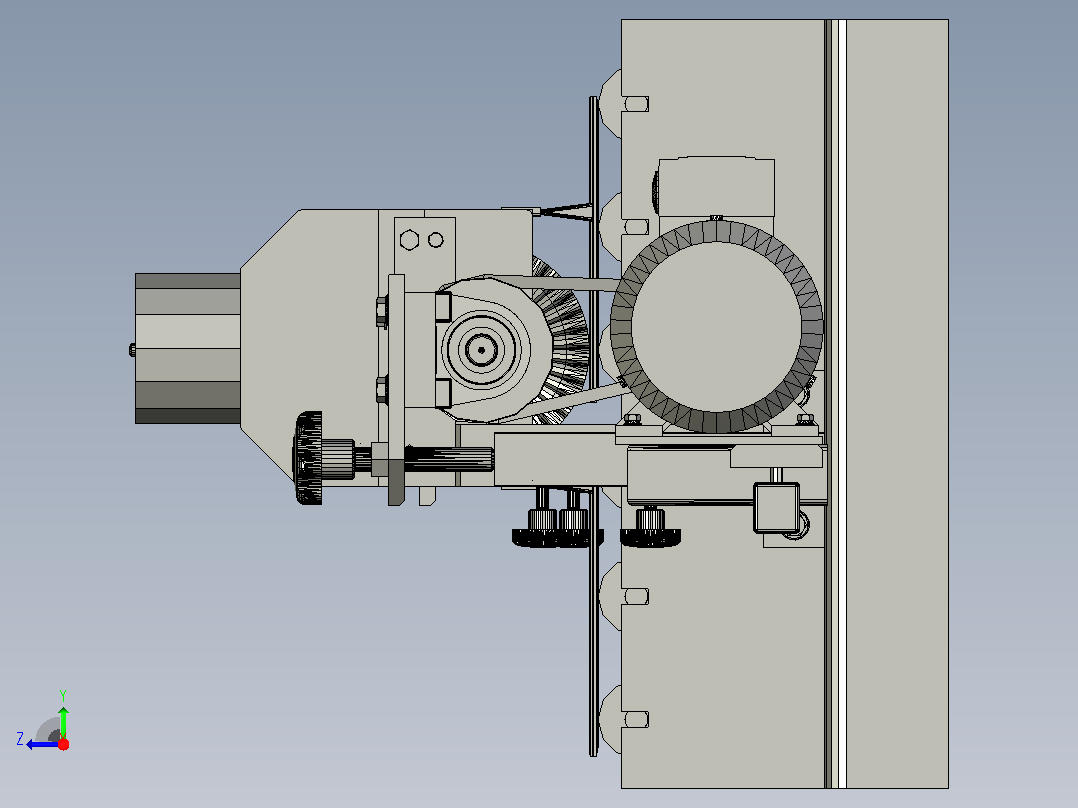Select the square clamp block below the motor
1078x808 pixels.
776,507
